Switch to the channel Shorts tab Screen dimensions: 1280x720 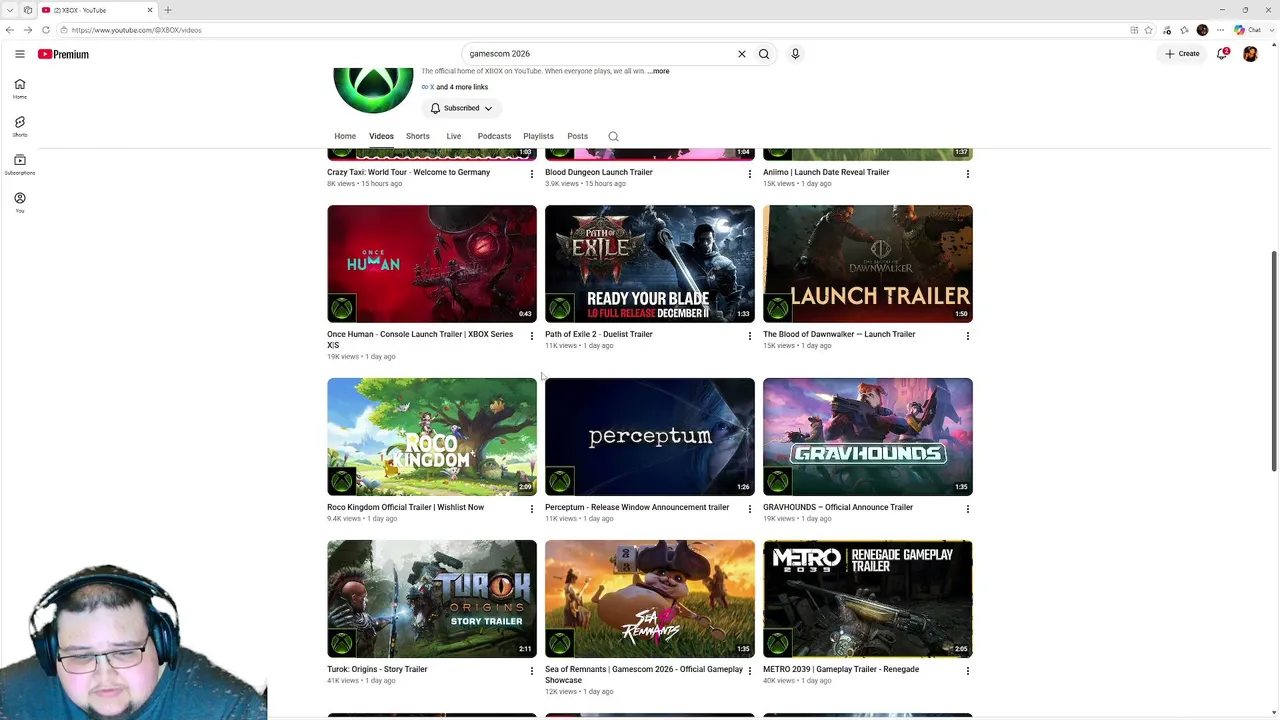pos(418,136)
